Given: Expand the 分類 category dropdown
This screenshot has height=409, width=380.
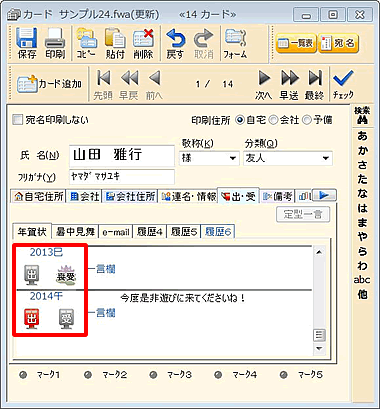Looking at the screenshot, I should 326,158.
